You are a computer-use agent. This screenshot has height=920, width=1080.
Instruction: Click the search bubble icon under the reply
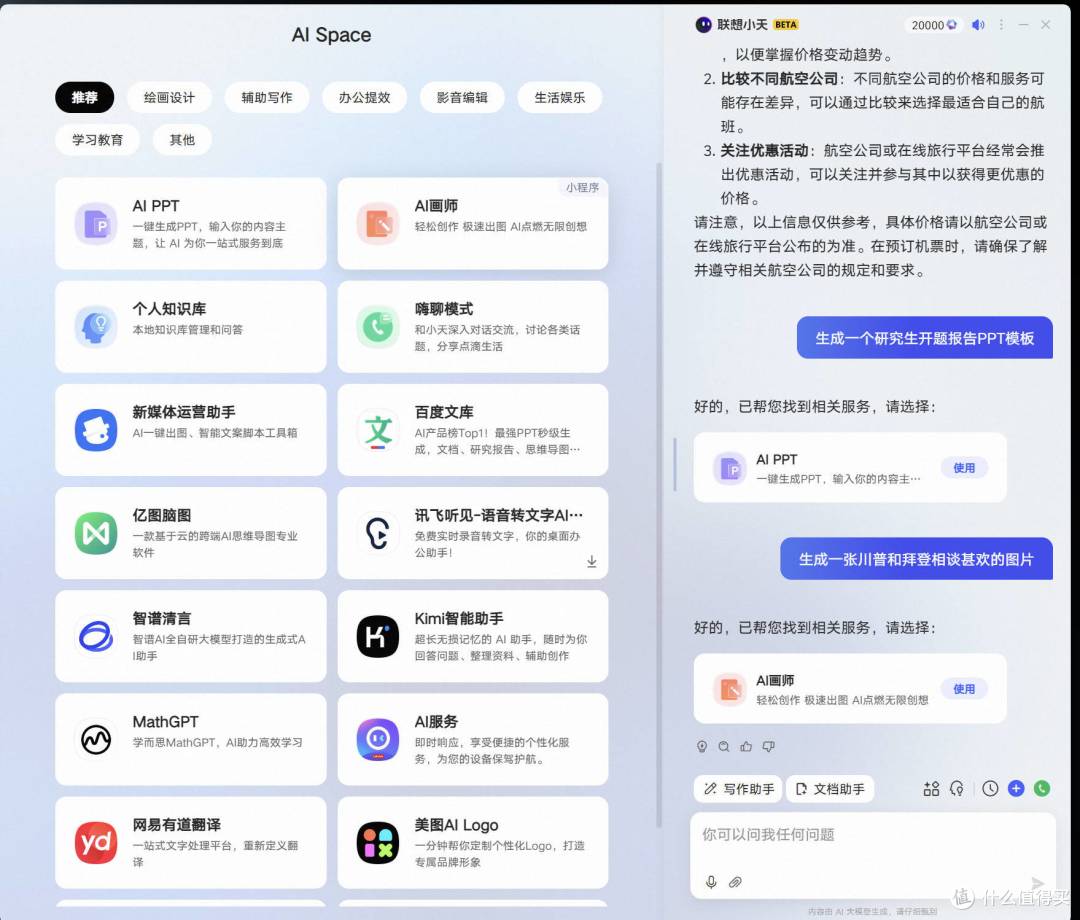click(x=724, y=746)
